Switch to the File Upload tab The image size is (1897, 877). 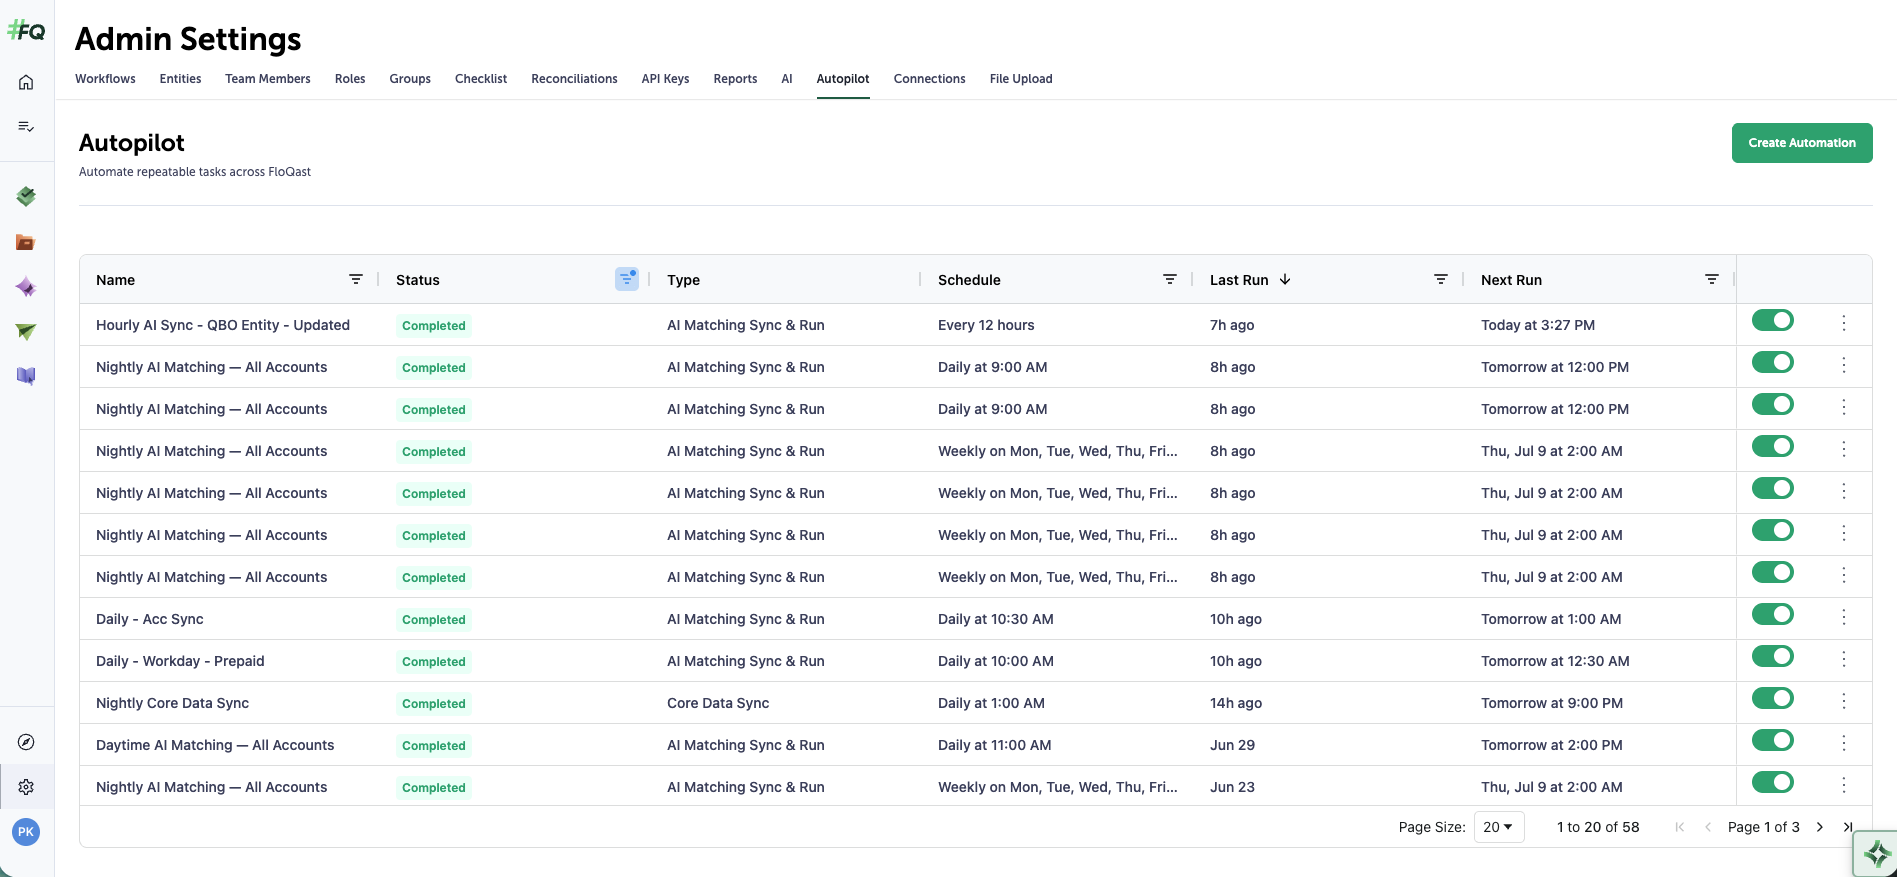[1021, 79]
